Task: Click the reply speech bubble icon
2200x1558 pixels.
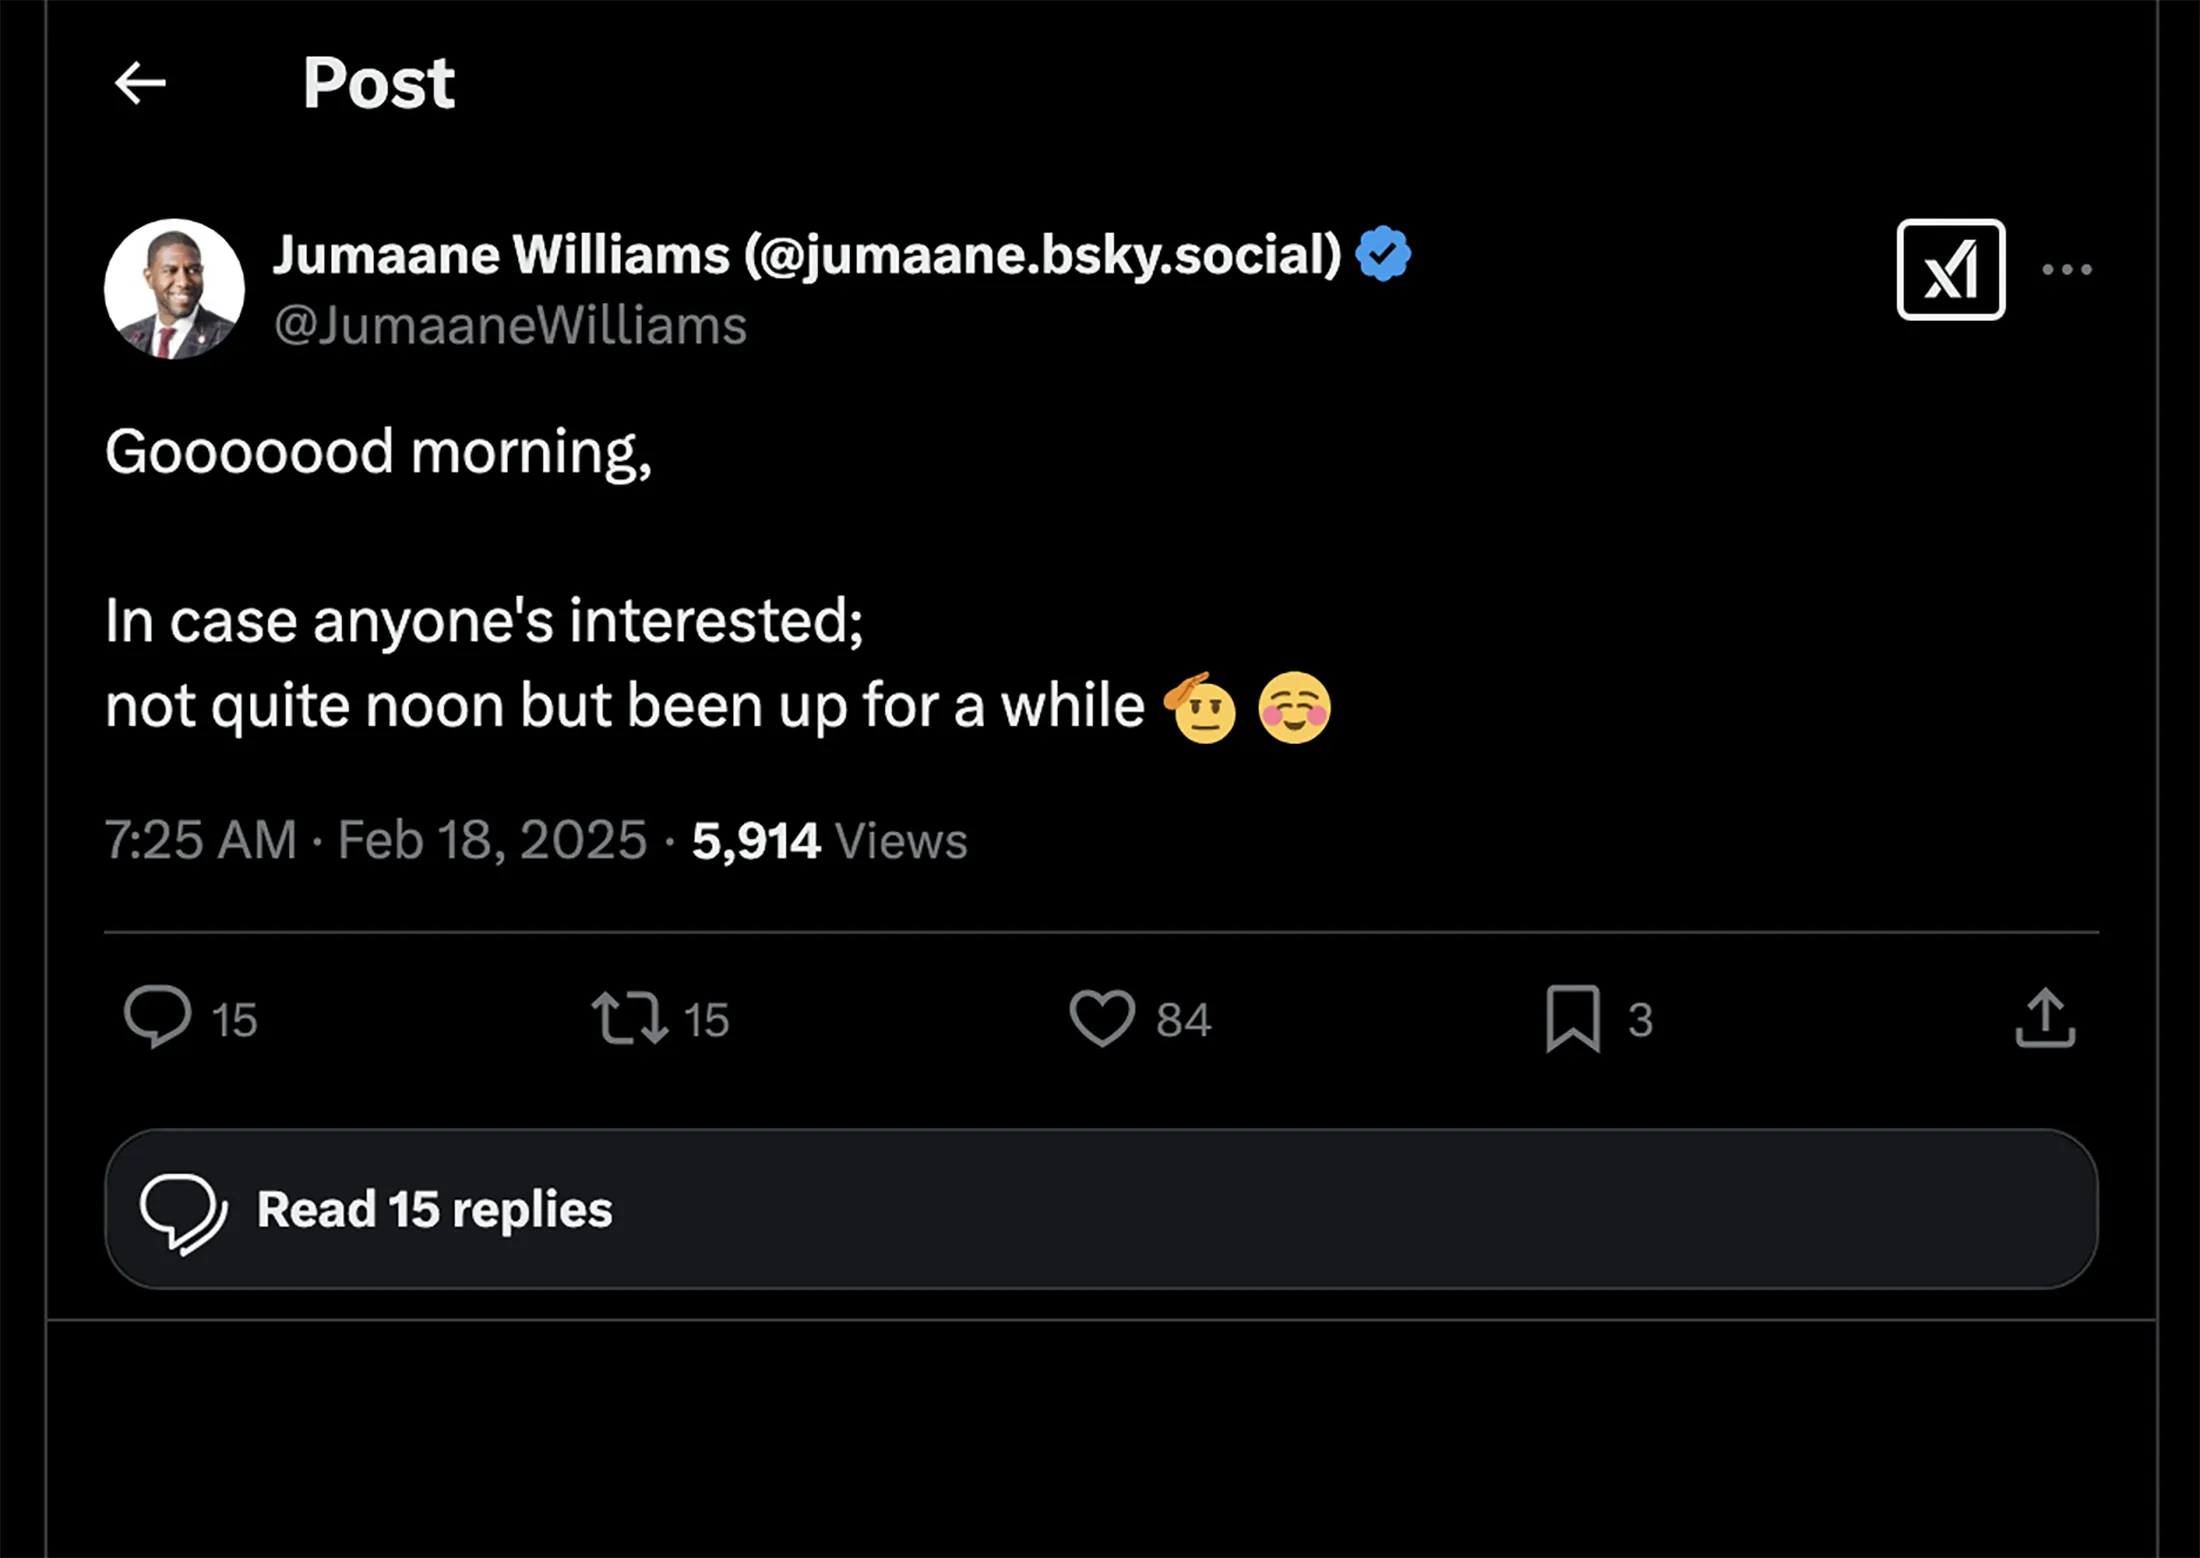Action: pos(157,1017)
